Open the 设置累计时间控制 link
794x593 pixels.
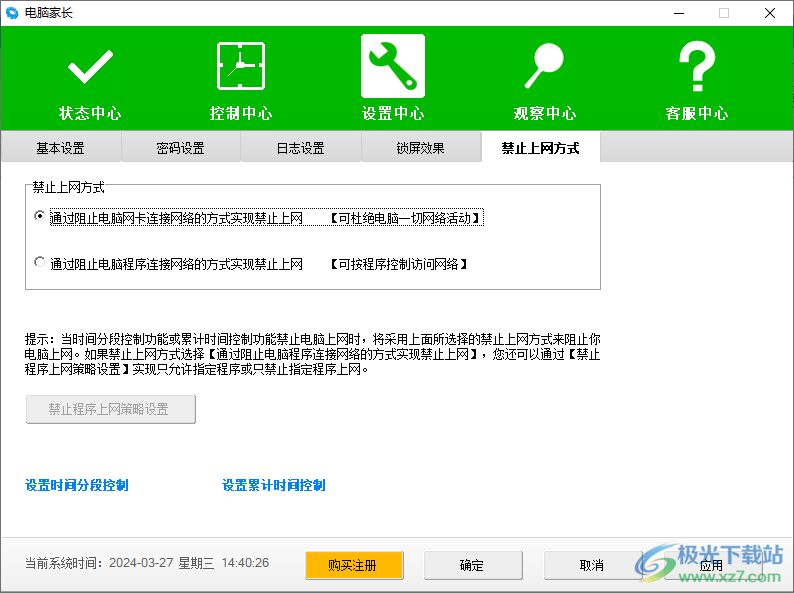(274, 486)
